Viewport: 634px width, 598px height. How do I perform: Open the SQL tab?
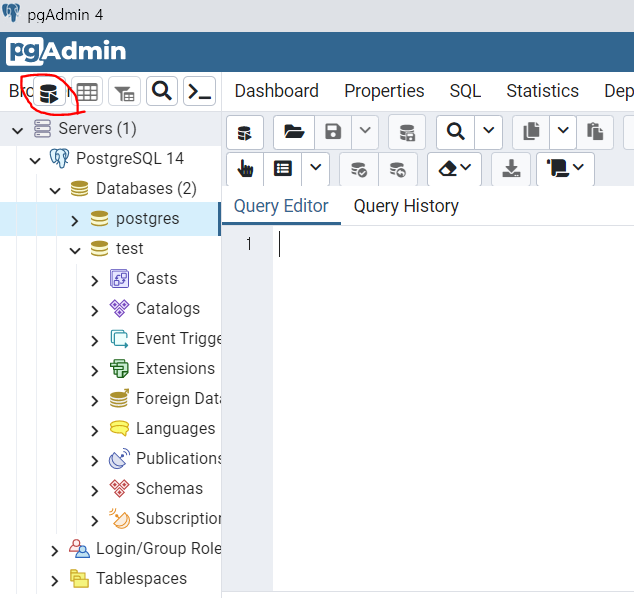point(465,91)
